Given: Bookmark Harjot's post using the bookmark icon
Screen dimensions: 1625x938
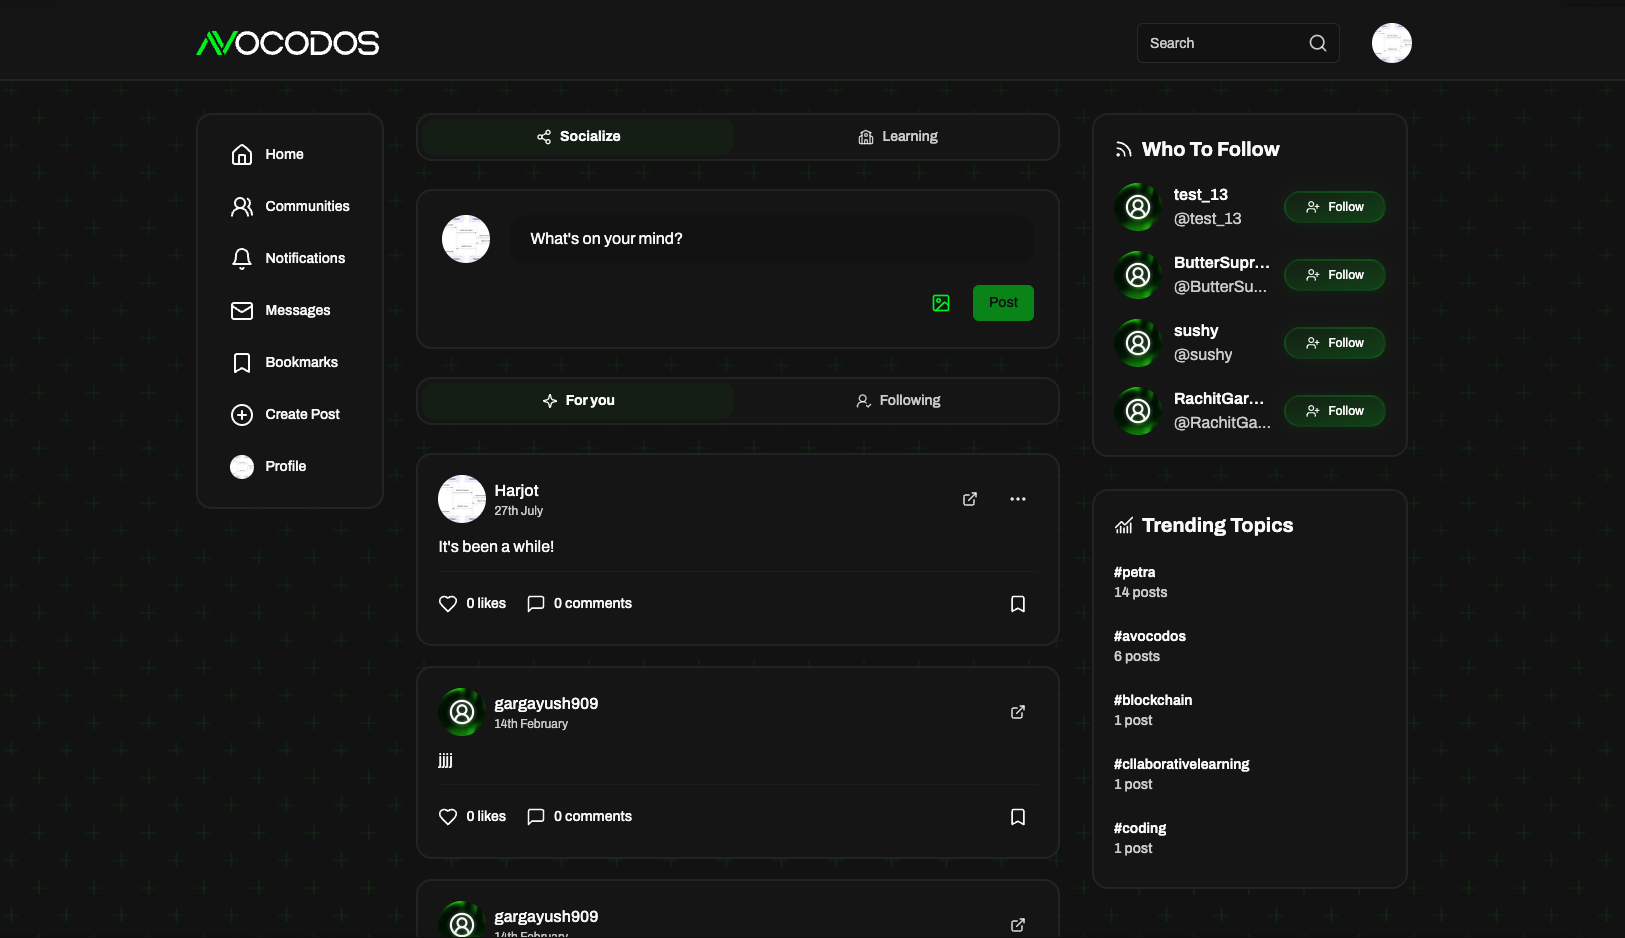Looking at the screenshot, I should pos(1018,603).
